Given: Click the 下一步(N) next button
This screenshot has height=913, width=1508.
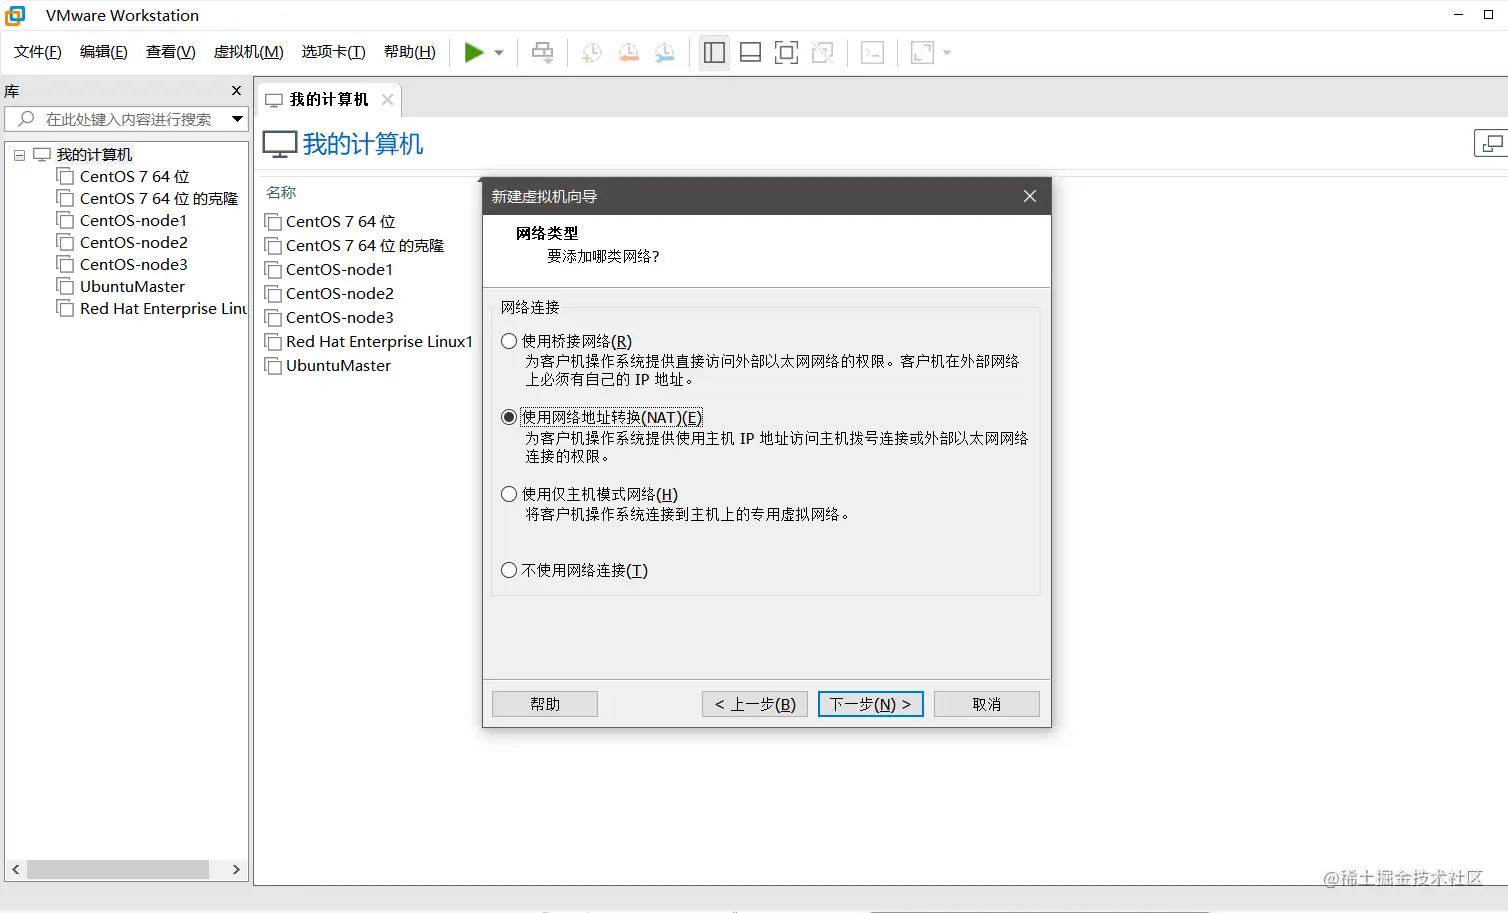Looking at the screenshot, I should click(x=871, y=704).
